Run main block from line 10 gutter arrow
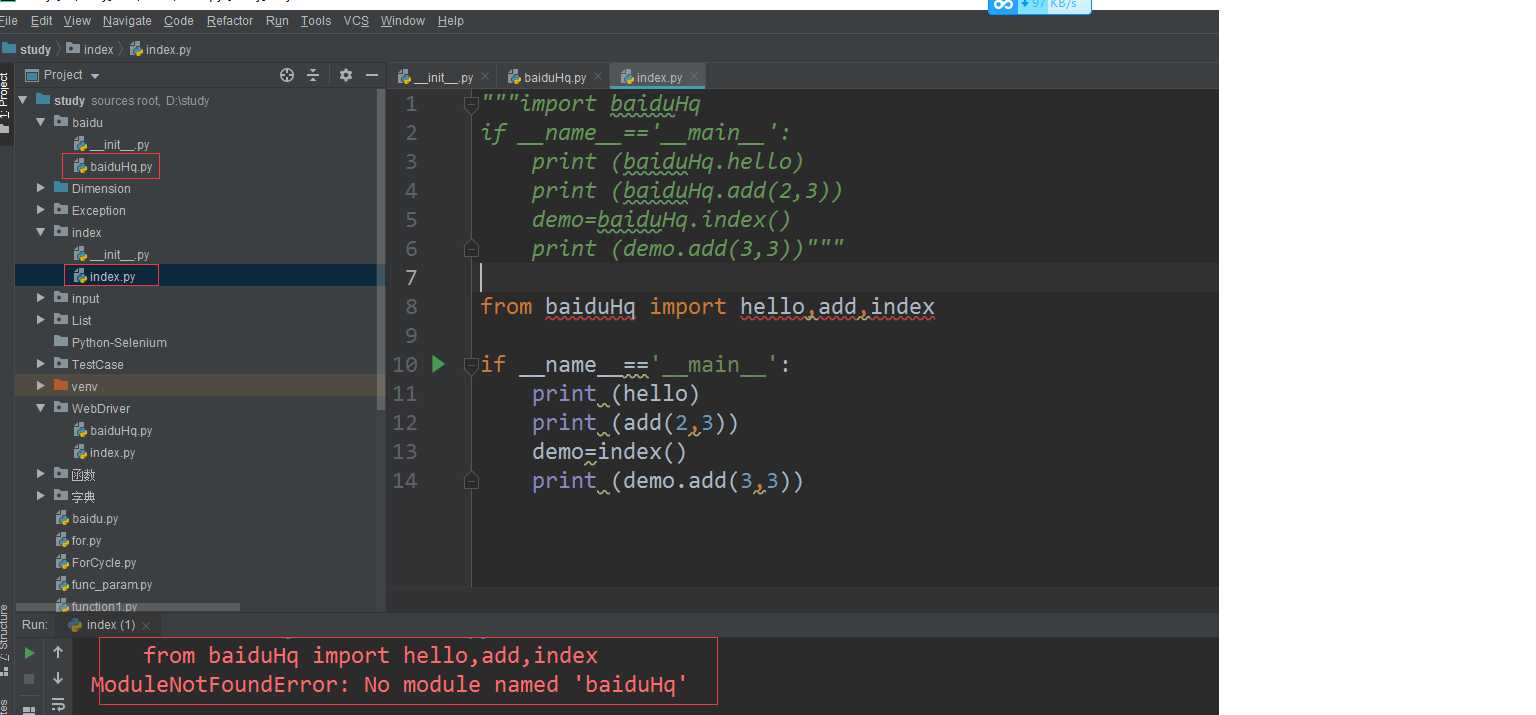The image size is (1536, 715). (438, 364)
